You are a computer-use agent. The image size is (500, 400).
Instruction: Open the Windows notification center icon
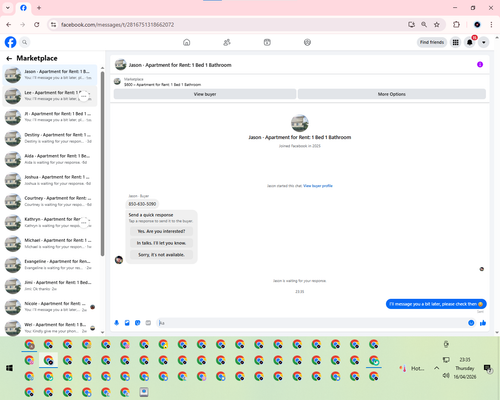[487, 368]
